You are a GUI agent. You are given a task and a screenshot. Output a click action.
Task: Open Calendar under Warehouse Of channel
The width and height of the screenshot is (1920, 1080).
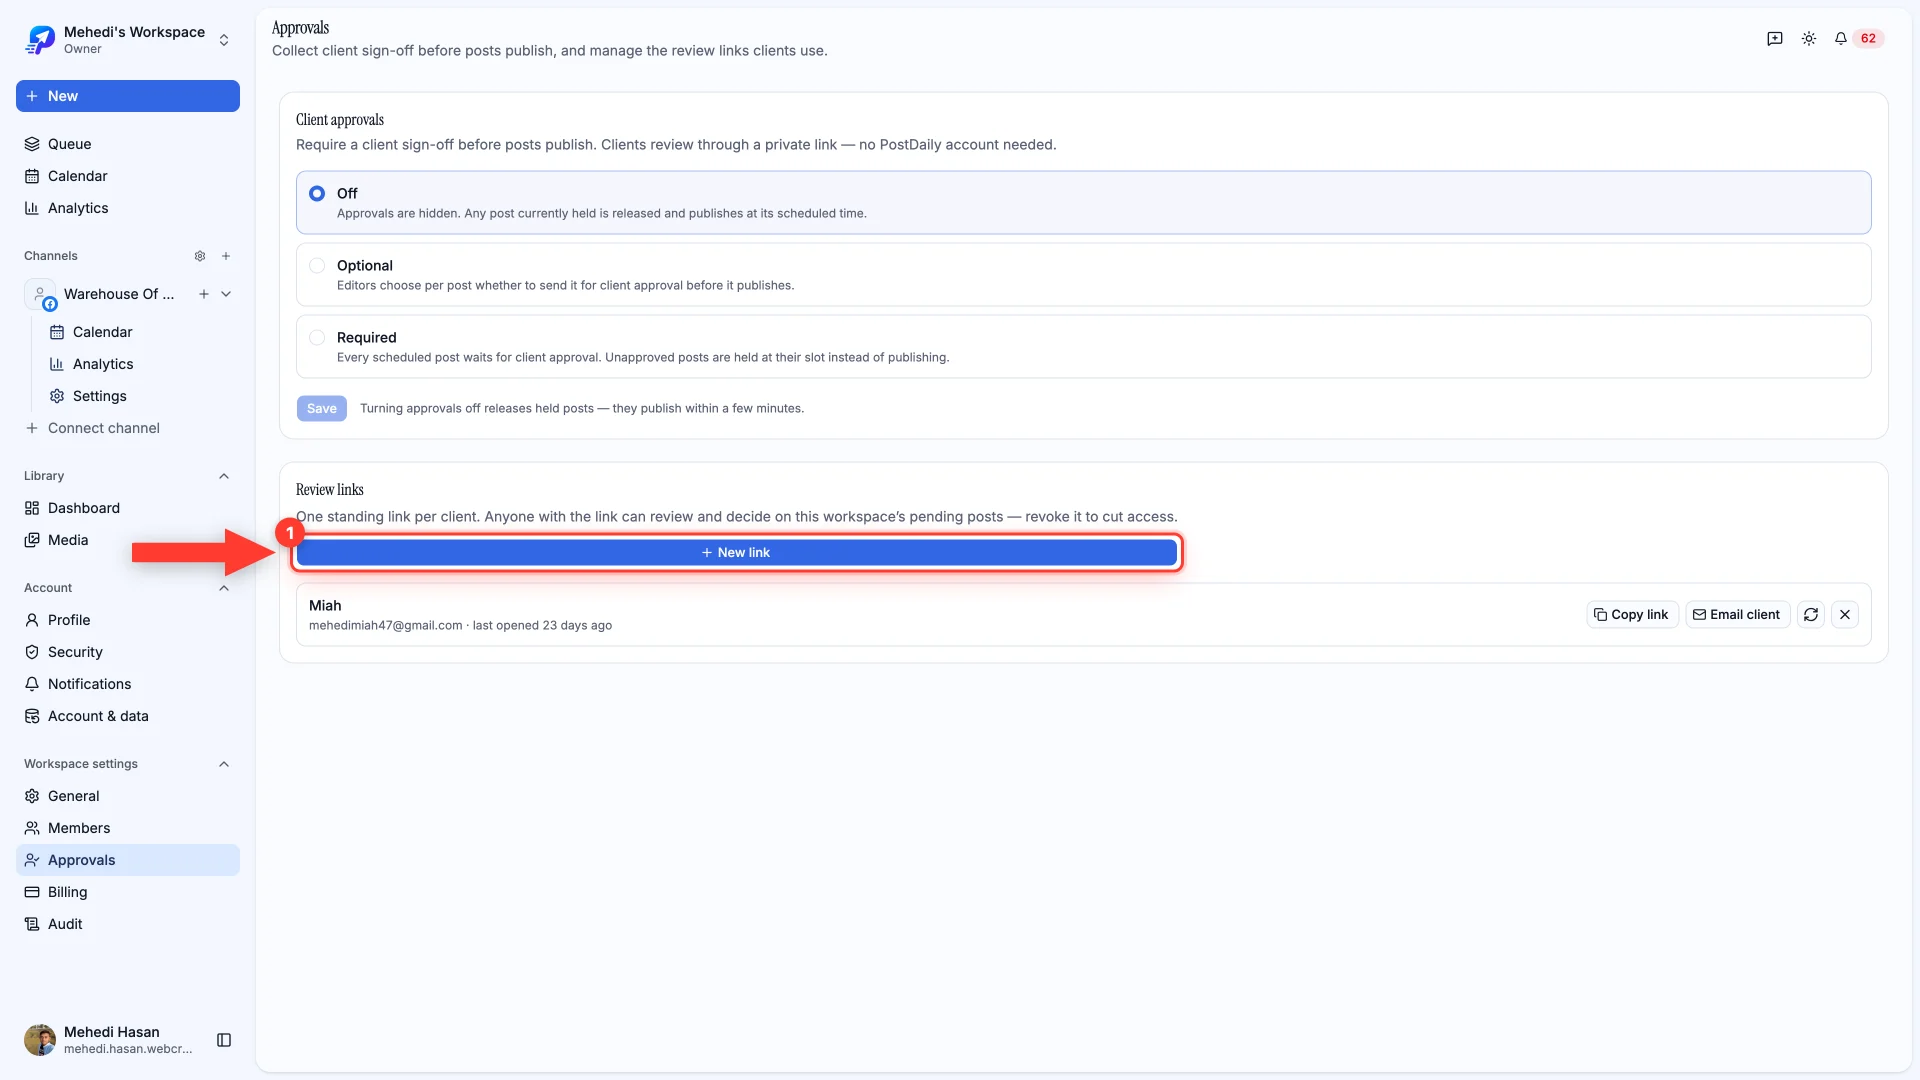click(x=140, y=332)
